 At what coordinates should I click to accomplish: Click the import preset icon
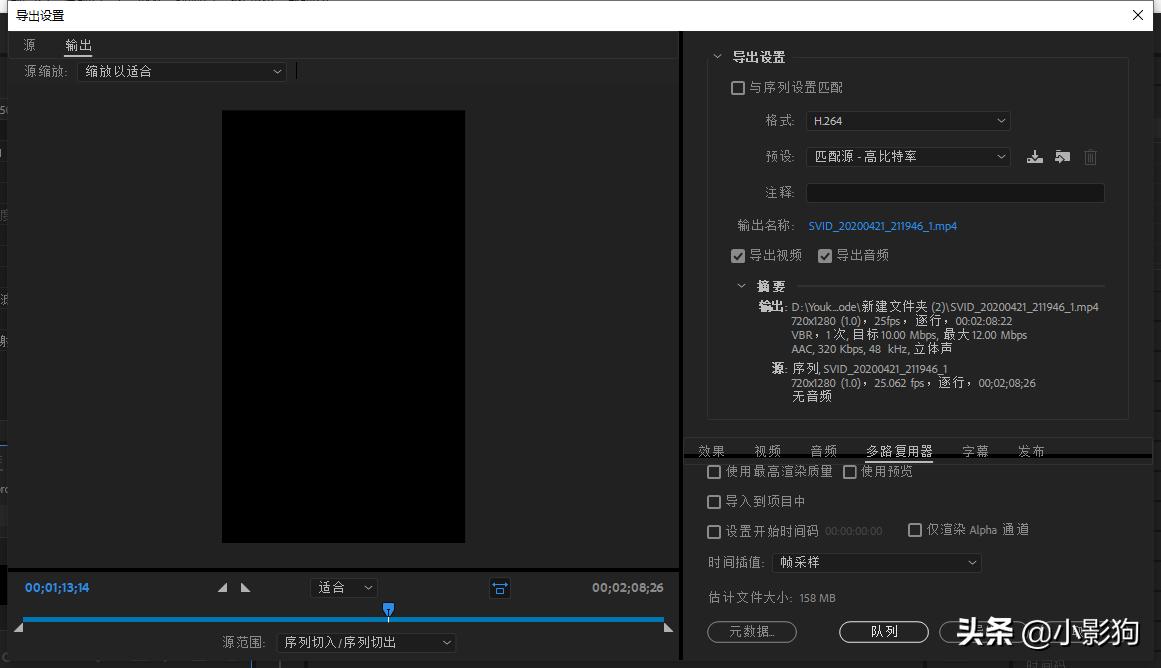point(1063,156)
